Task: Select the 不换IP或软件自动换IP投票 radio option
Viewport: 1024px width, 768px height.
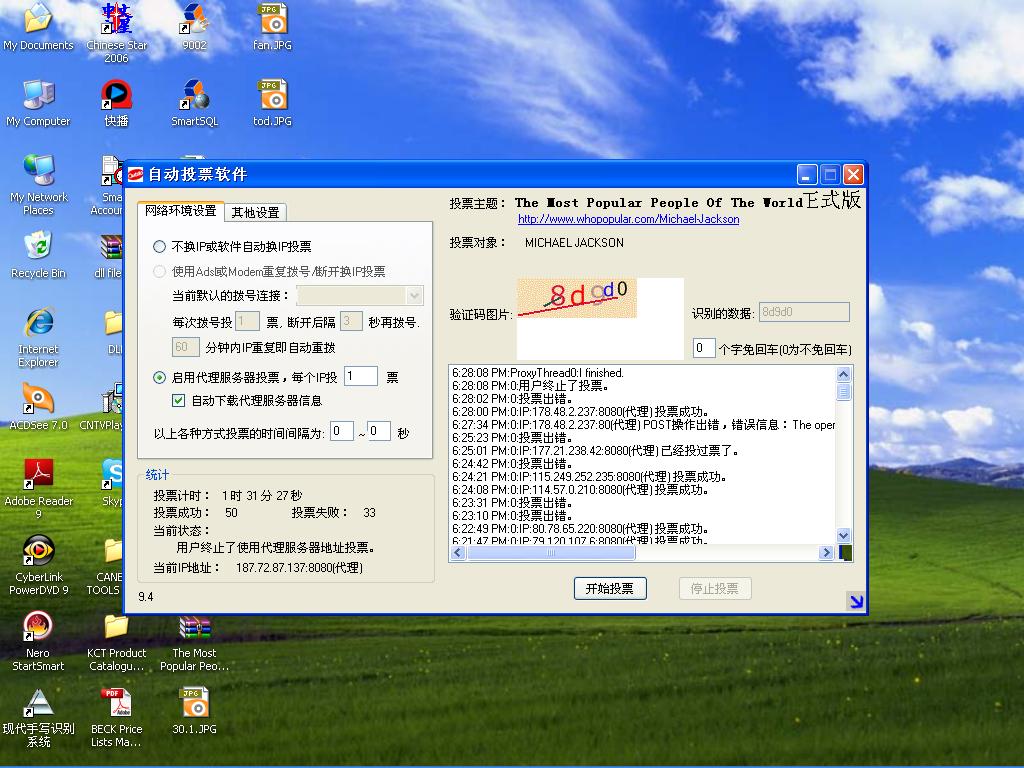Action: point(160,247)
